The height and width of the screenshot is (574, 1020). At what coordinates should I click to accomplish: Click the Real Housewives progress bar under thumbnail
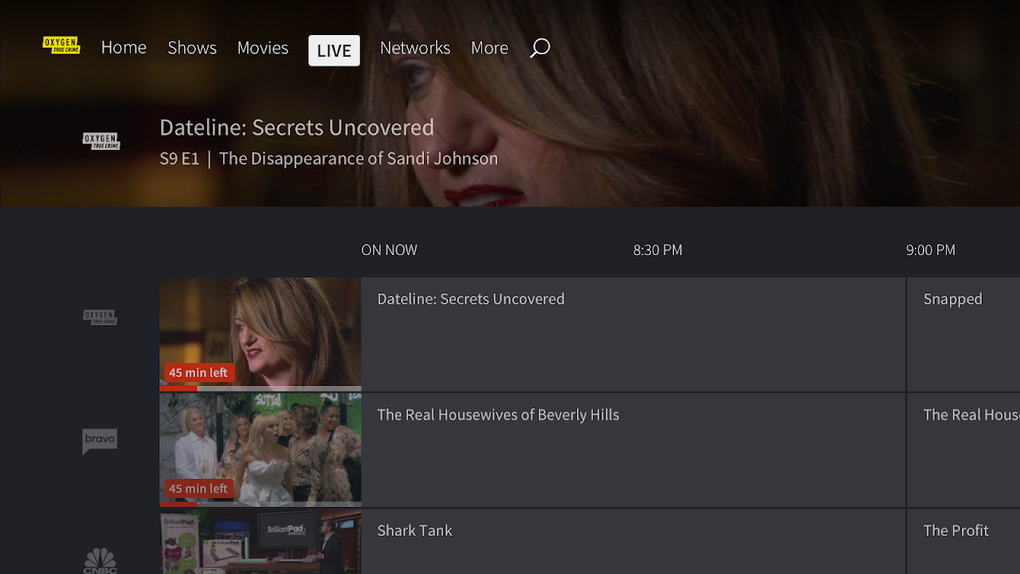pos(260,504)
